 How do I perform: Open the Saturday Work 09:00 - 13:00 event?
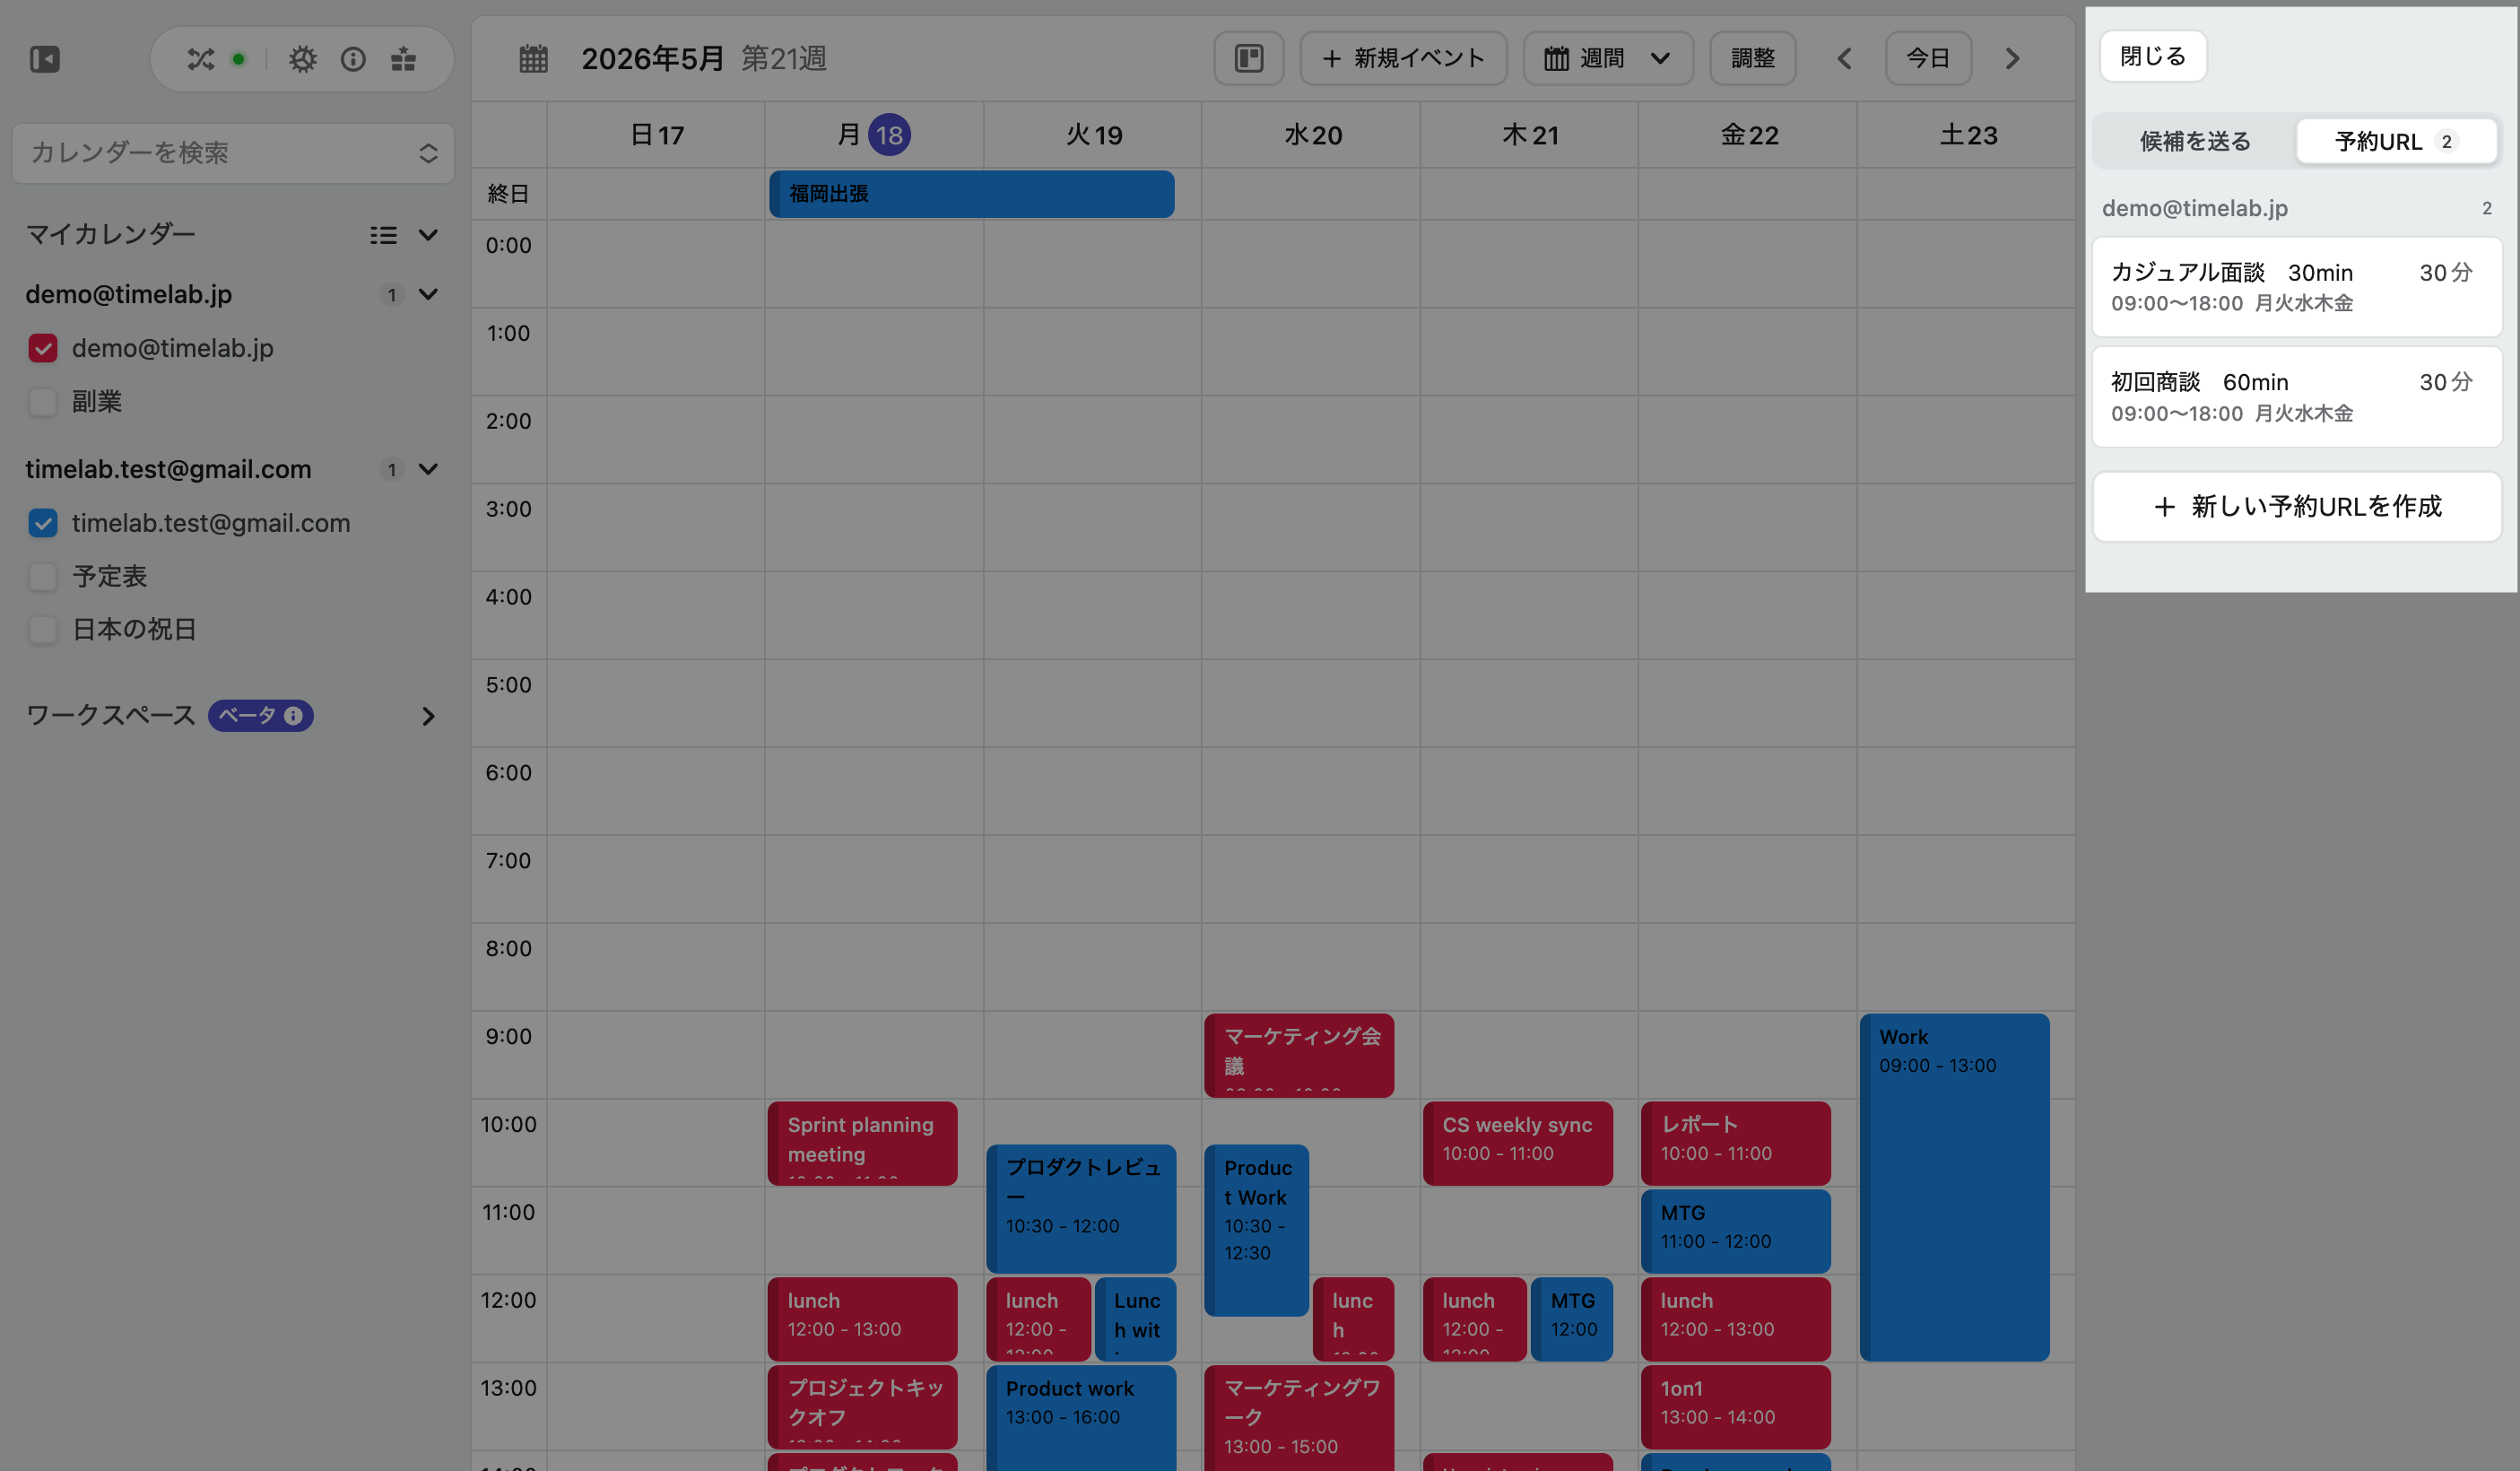[1954, 1187]
